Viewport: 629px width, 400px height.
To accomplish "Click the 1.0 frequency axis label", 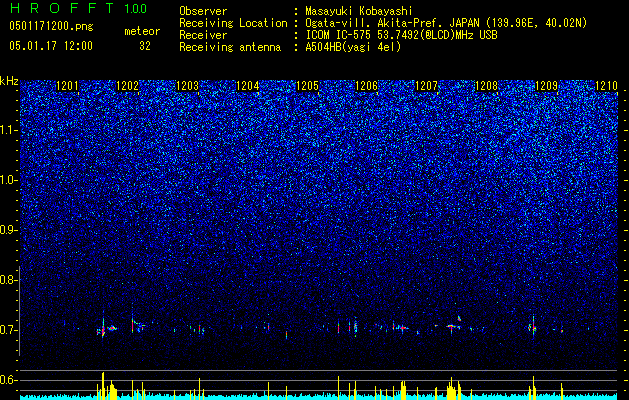I will click(x=9, y=181).
